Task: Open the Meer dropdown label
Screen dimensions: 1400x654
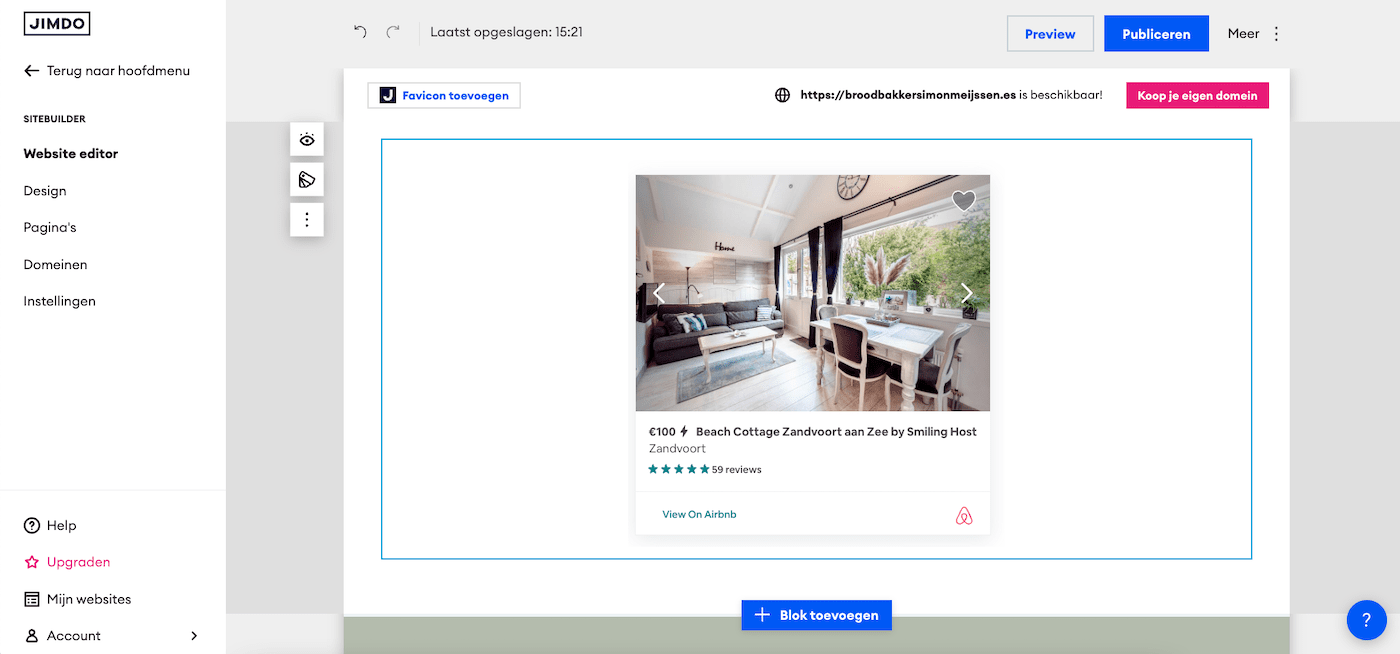Action: pyautogui.click(x=1243, y=34)
